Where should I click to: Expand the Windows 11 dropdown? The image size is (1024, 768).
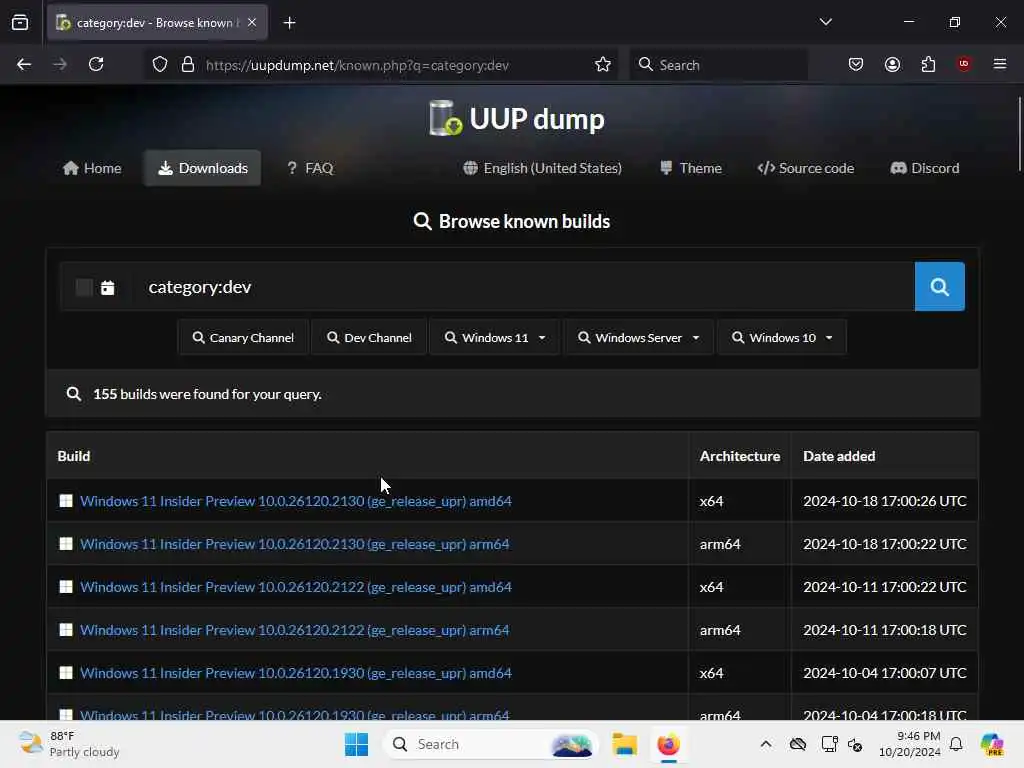coord(494,338)
